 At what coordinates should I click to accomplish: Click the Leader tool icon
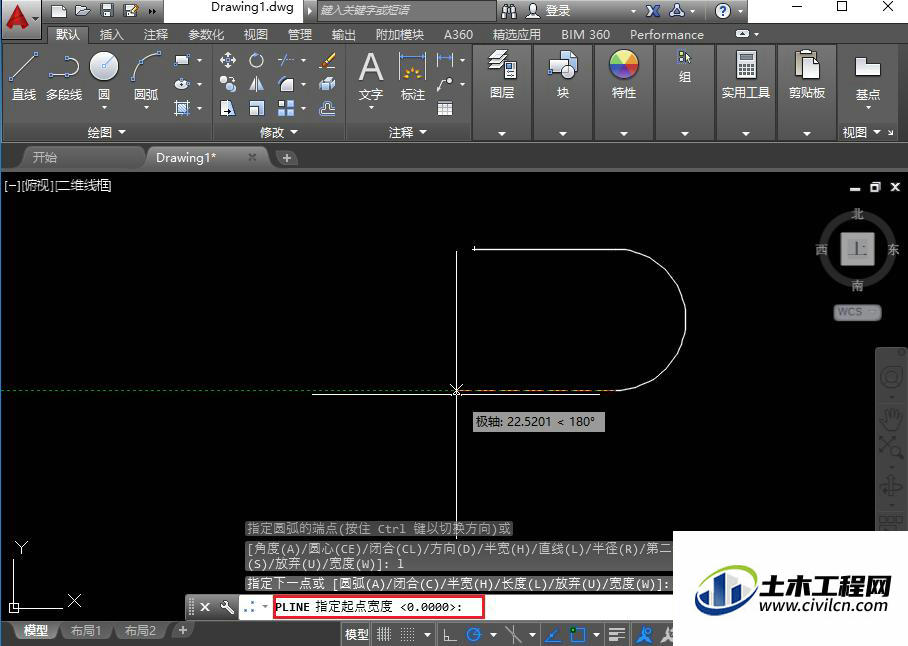[x=445, y=85]
